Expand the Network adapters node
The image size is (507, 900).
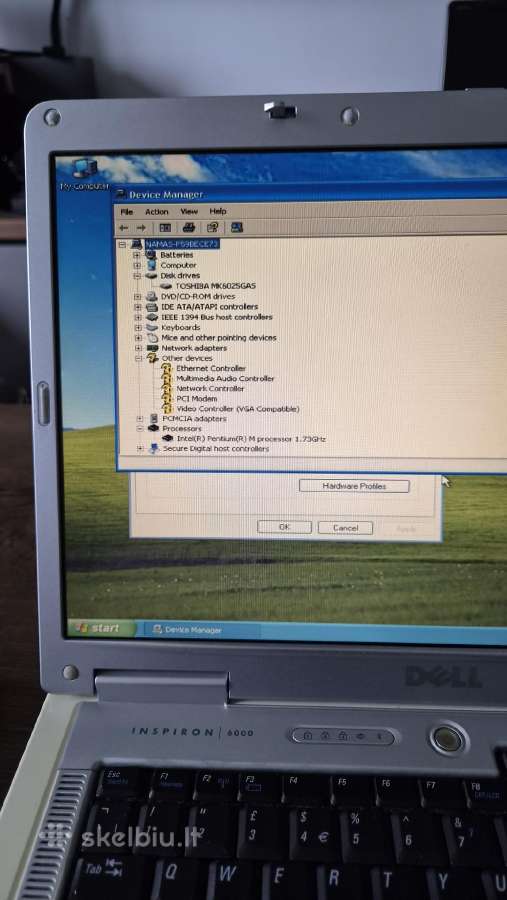coord(138,348)
